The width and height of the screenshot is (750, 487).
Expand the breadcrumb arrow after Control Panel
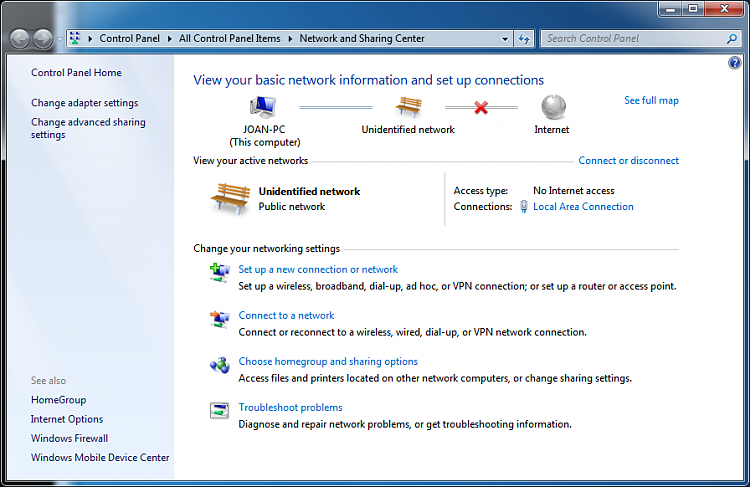point(169,39)
